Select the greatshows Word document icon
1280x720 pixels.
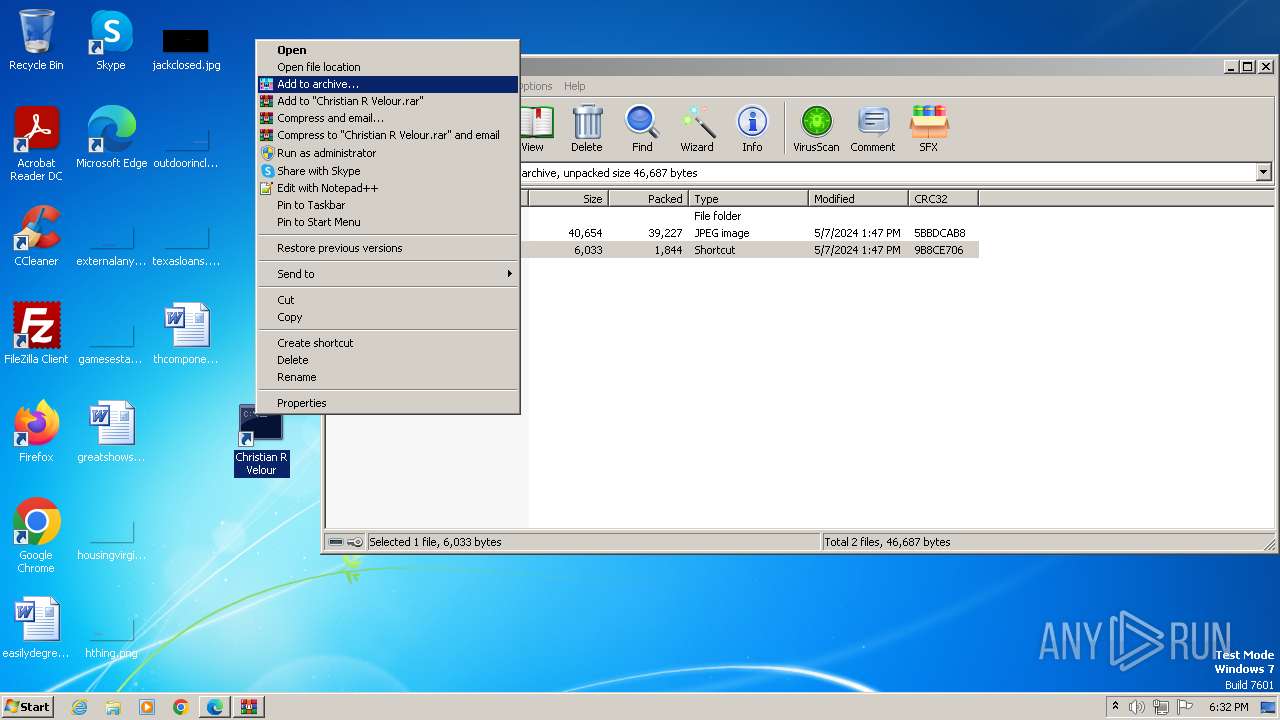point(111,431)
